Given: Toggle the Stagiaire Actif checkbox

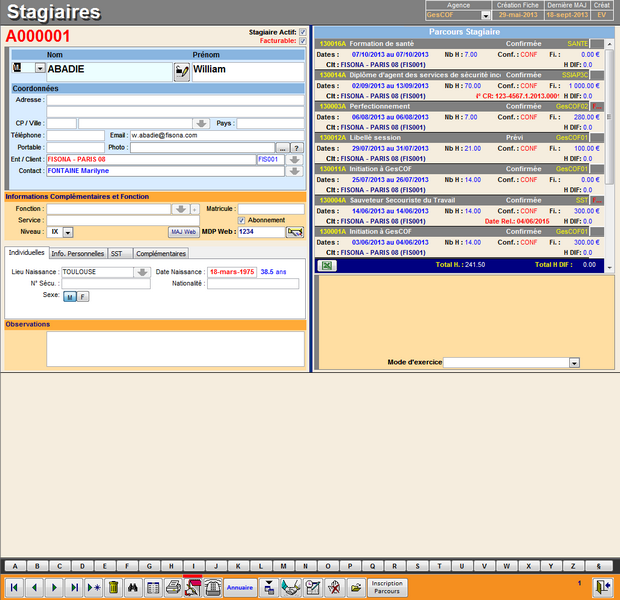Looking at the screenshot, I should [x=303, y=33].
